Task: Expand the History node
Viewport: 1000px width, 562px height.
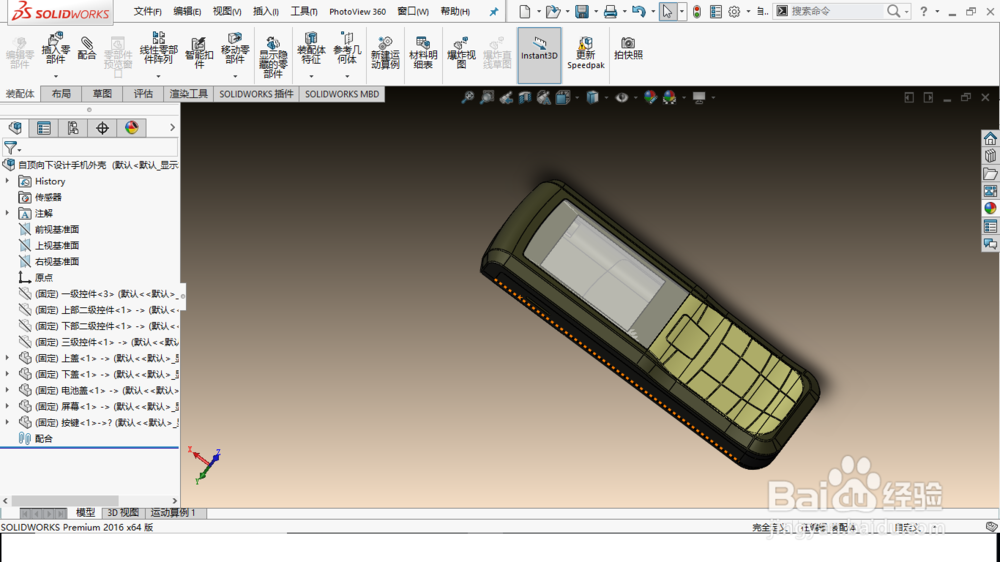Action: (8, 181)
